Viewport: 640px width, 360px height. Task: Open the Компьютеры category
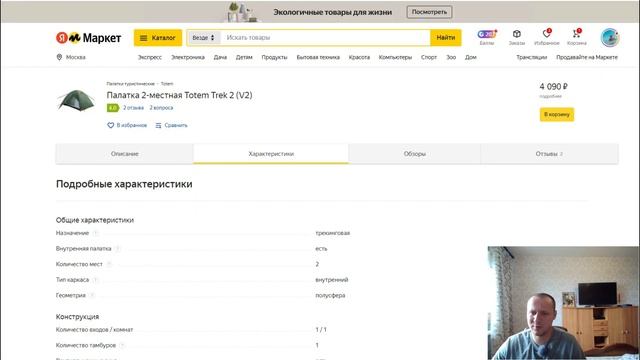[x=395, y=57]
